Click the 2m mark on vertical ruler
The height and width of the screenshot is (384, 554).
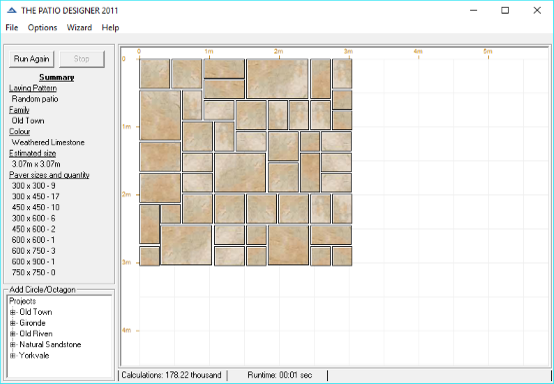[127, 194]
